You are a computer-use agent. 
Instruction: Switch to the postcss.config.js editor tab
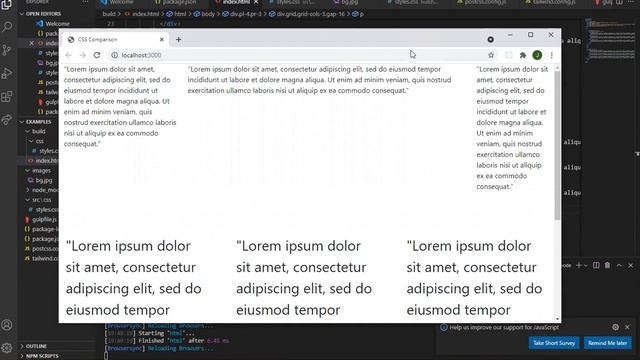tap(481, 2)
